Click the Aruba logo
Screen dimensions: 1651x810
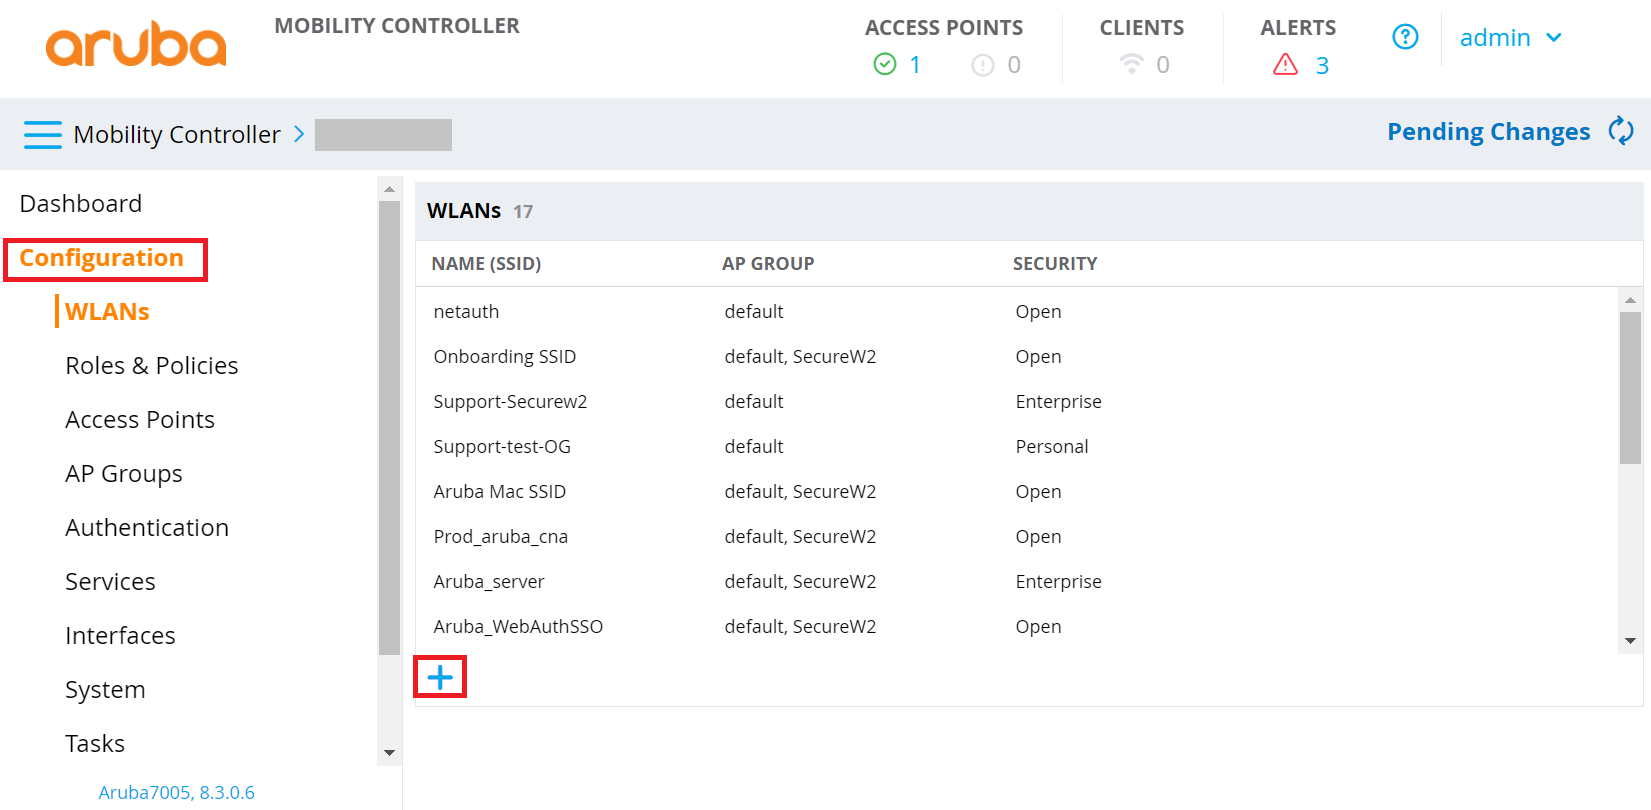(x=136, y=44)
